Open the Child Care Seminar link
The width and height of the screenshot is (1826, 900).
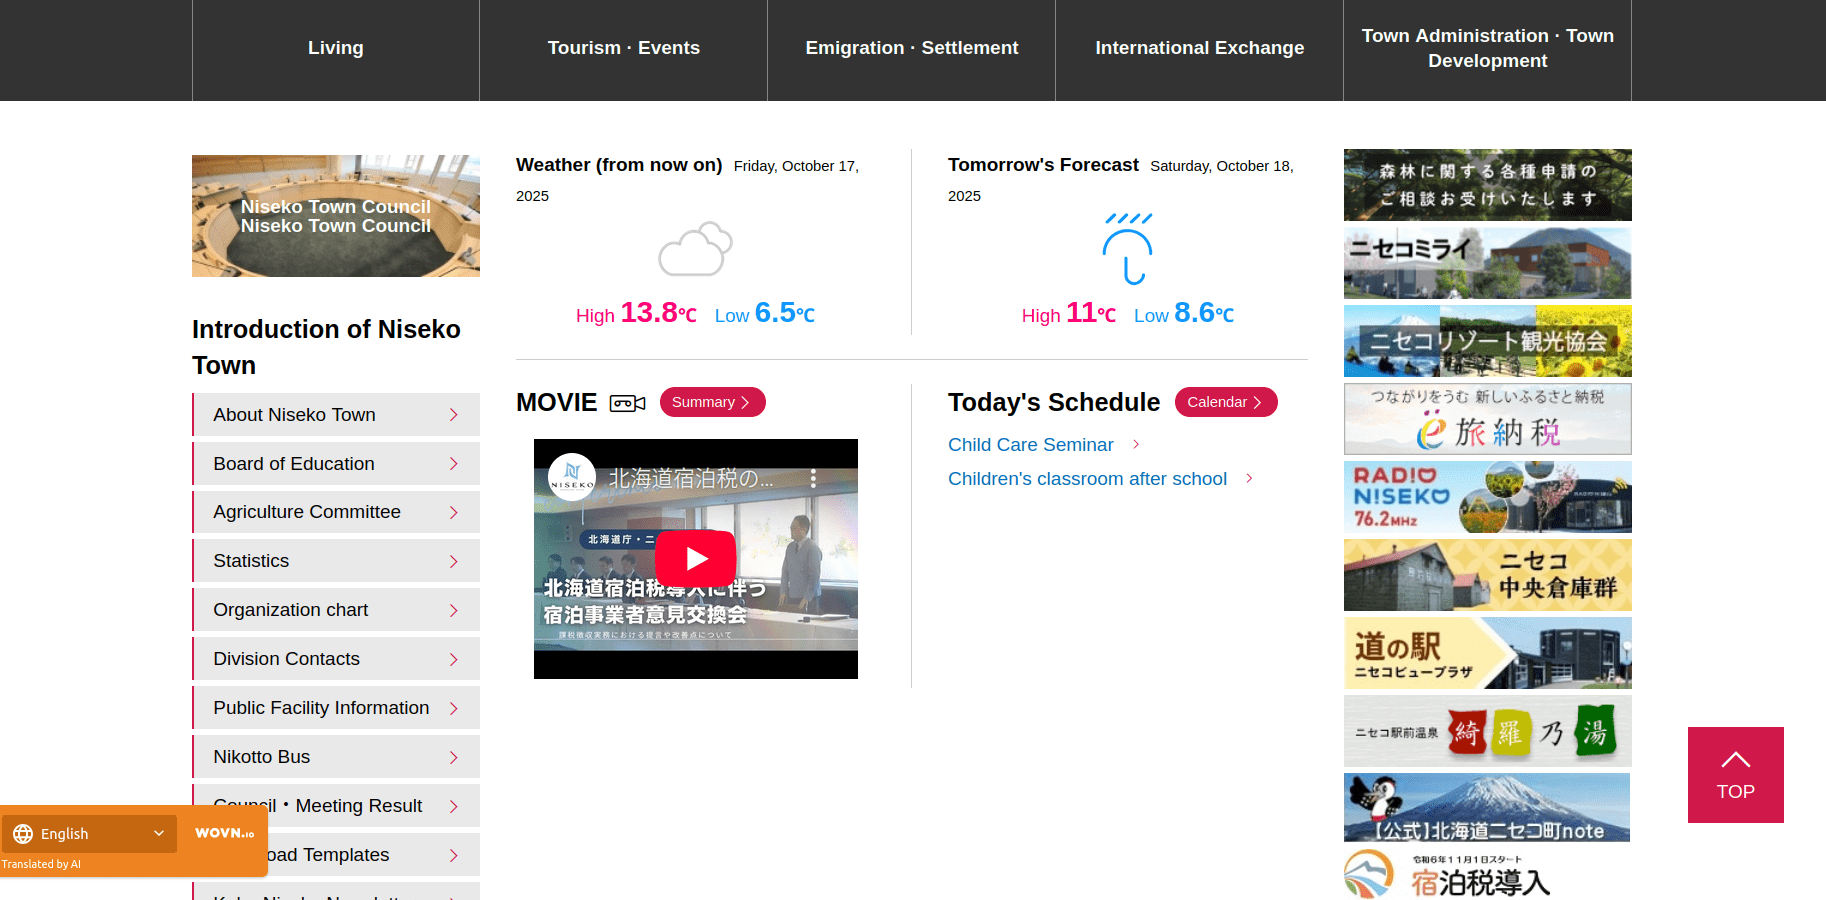click(x=1030, y=445)
